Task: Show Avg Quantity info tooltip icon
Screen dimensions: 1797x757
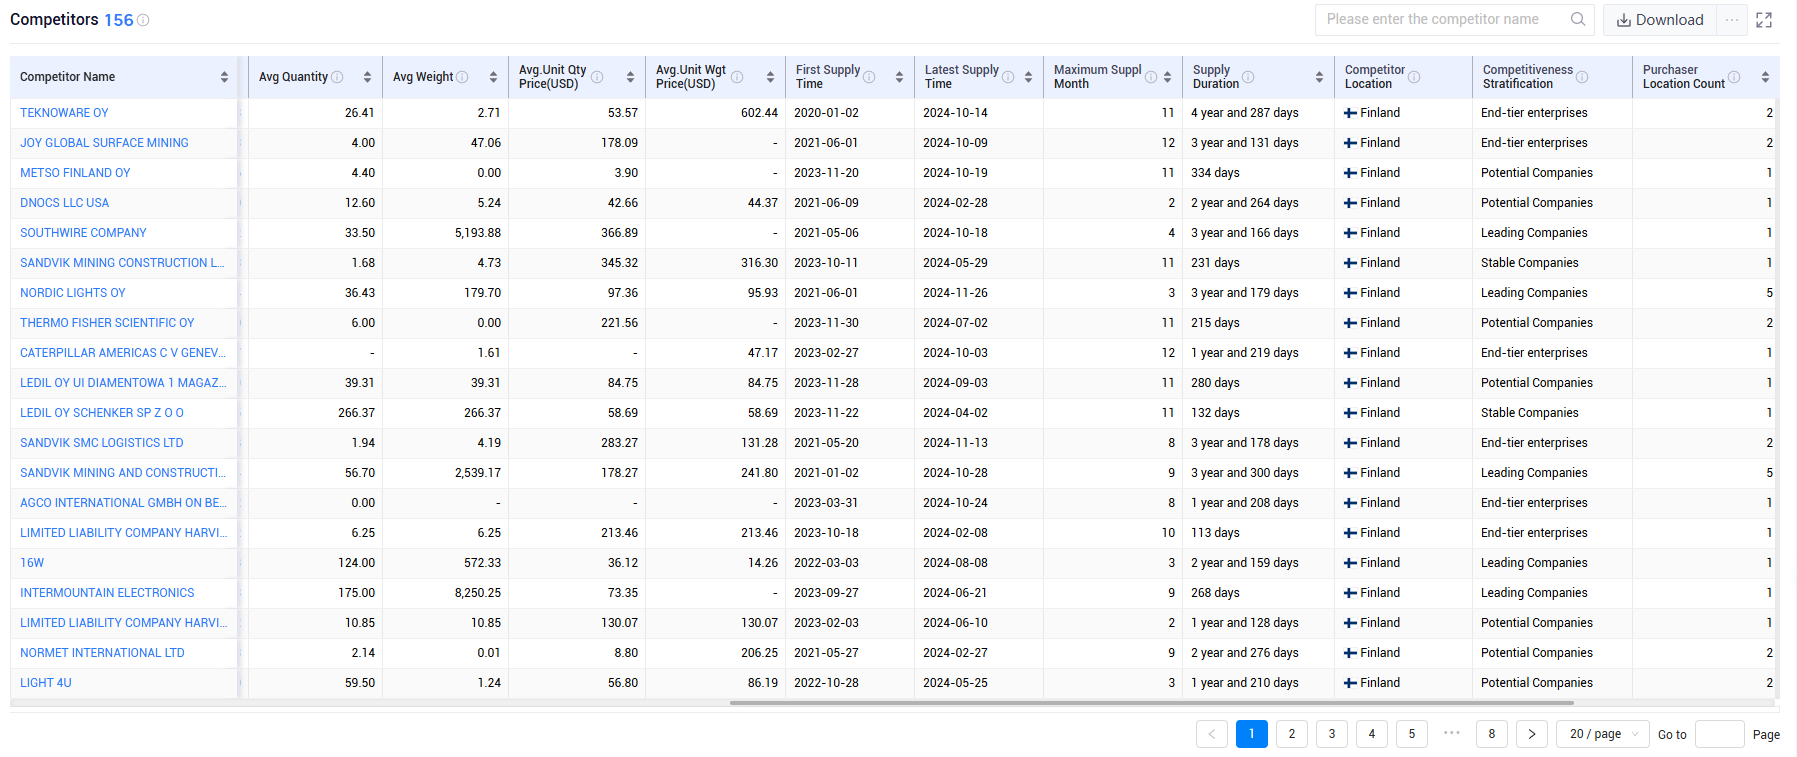Action: point(337,77)
